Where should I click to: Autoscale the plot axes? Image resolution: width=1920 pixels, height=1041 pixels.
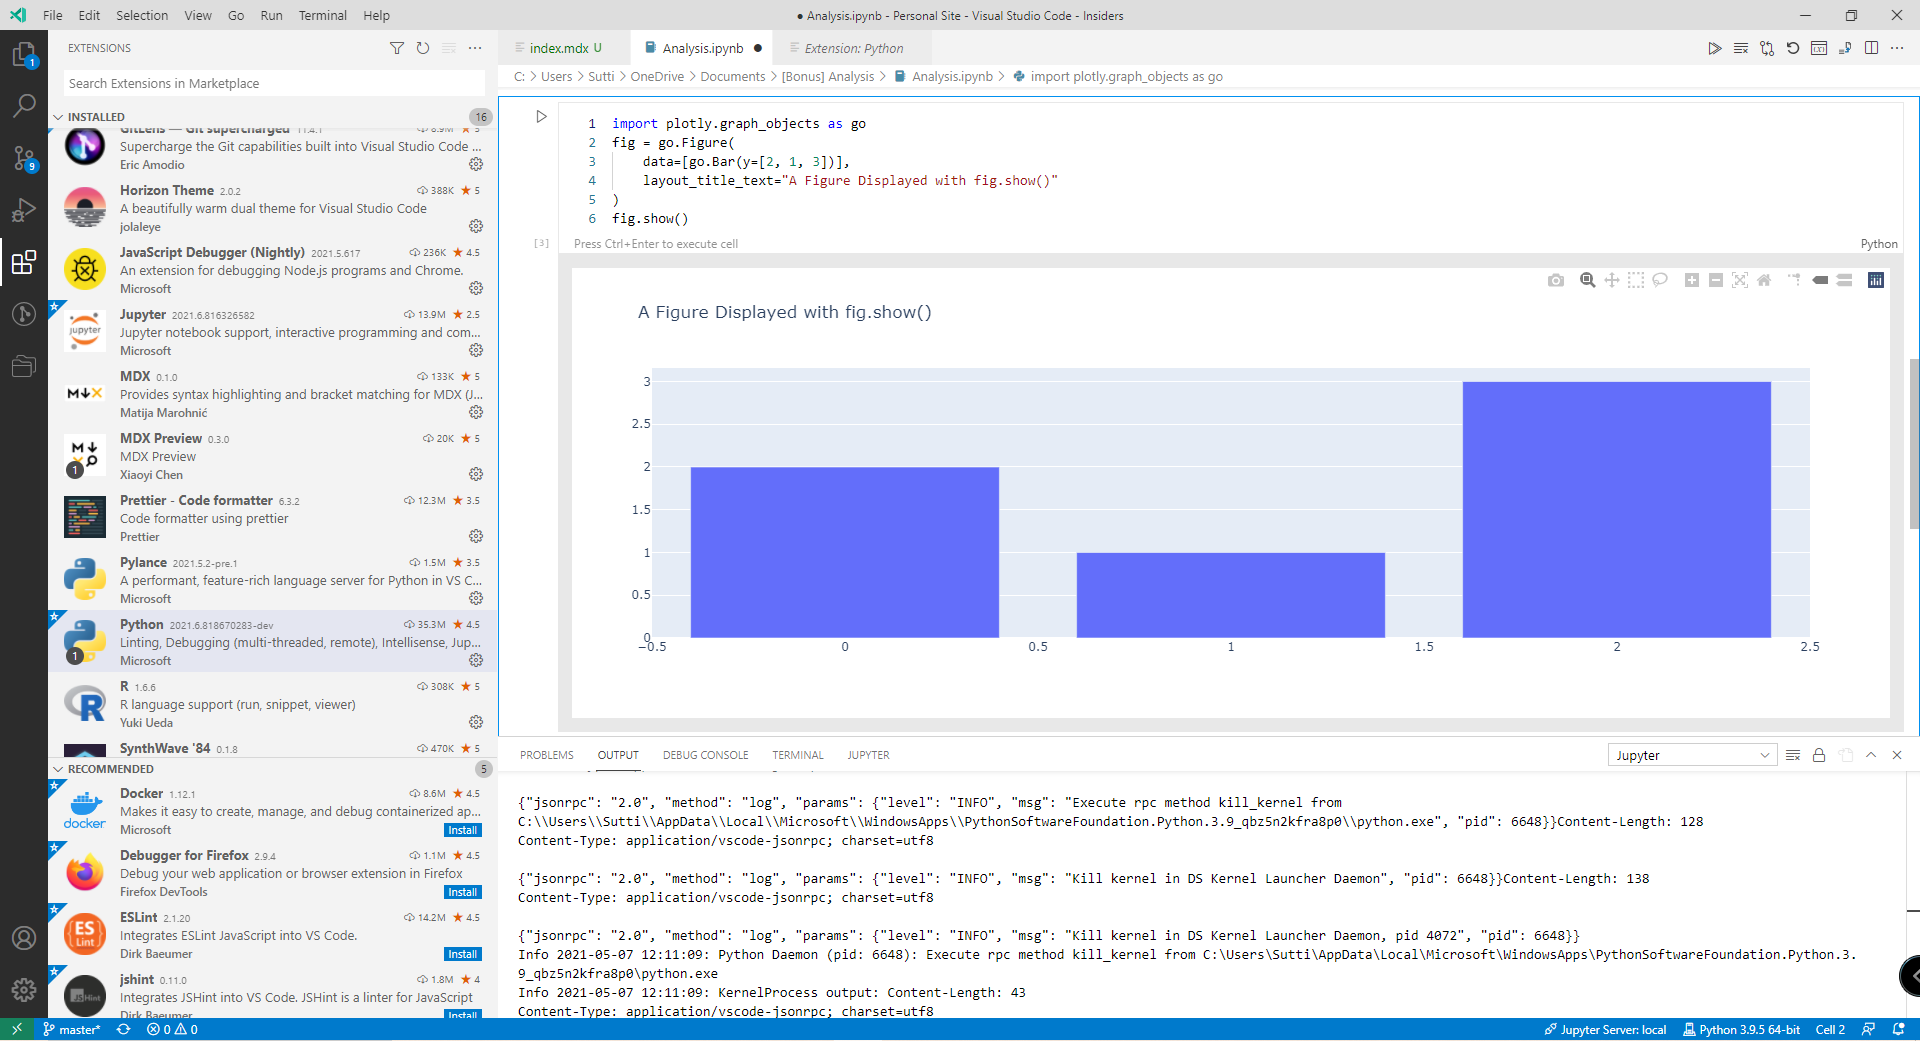pyautogui.click(x=1740, y=280)
